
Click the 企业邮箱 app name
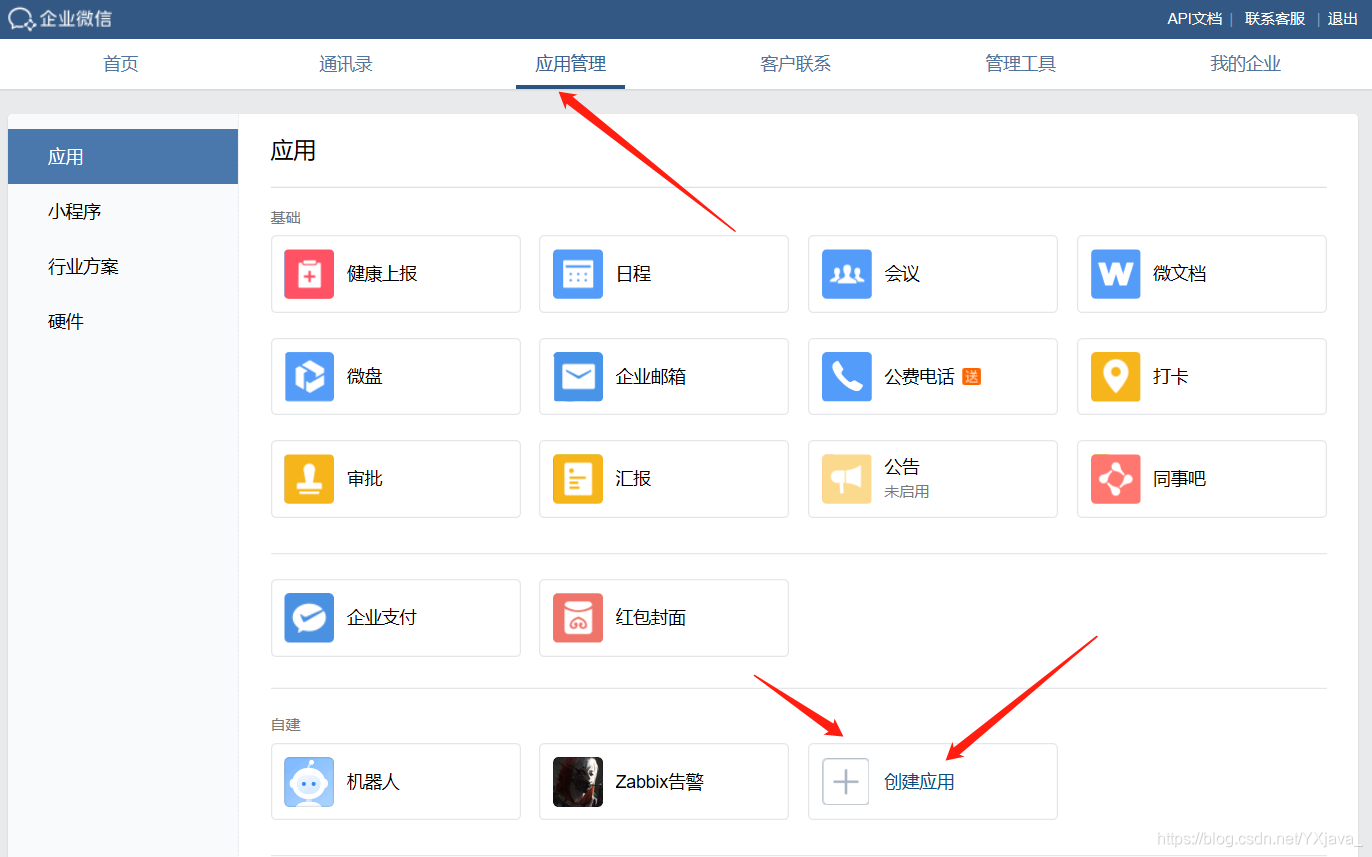pos(651,377)
